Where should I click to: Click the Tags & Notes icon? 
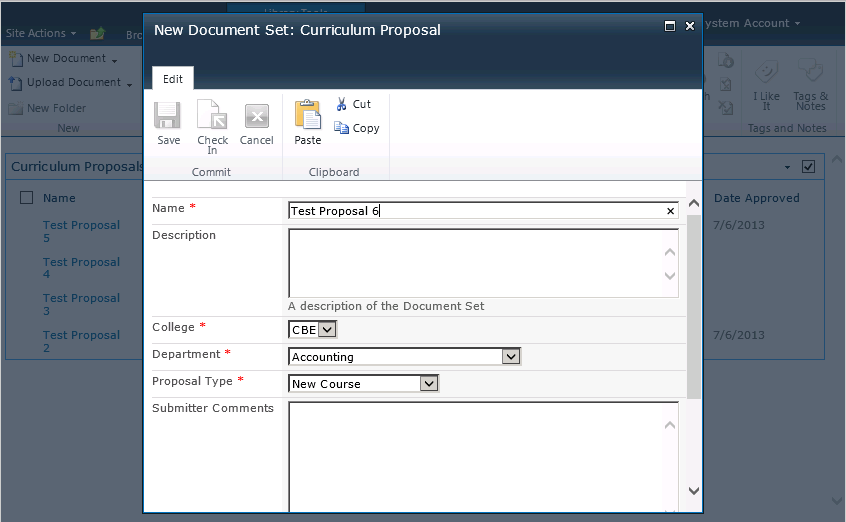click(x=810, y=73)
